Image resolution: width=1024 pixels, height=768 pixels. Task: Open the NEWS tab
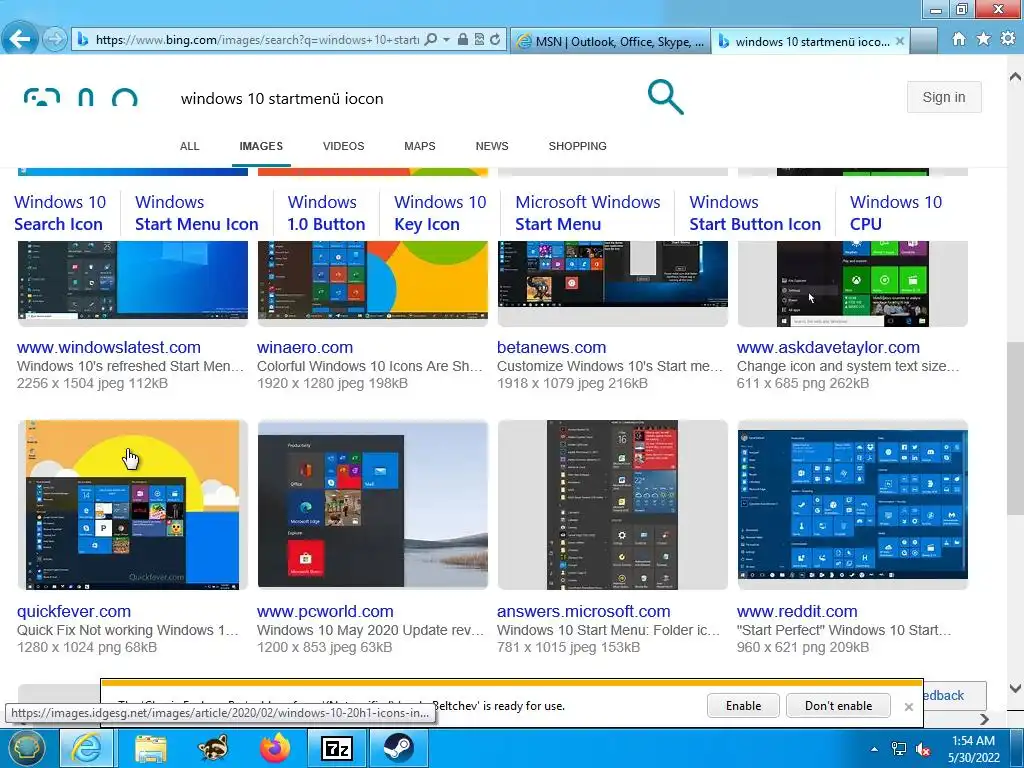click(x=492, y=146)
